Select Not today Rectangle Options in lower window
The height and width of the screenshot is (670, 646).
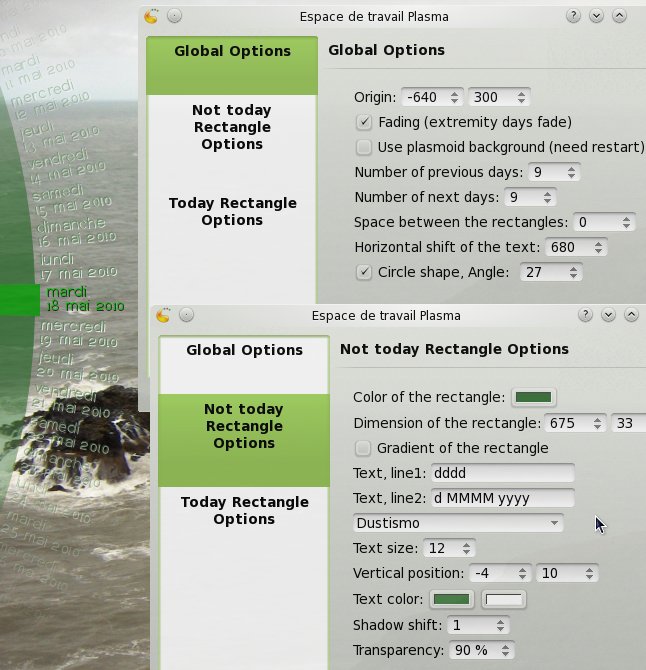click(x=244, y=440)
